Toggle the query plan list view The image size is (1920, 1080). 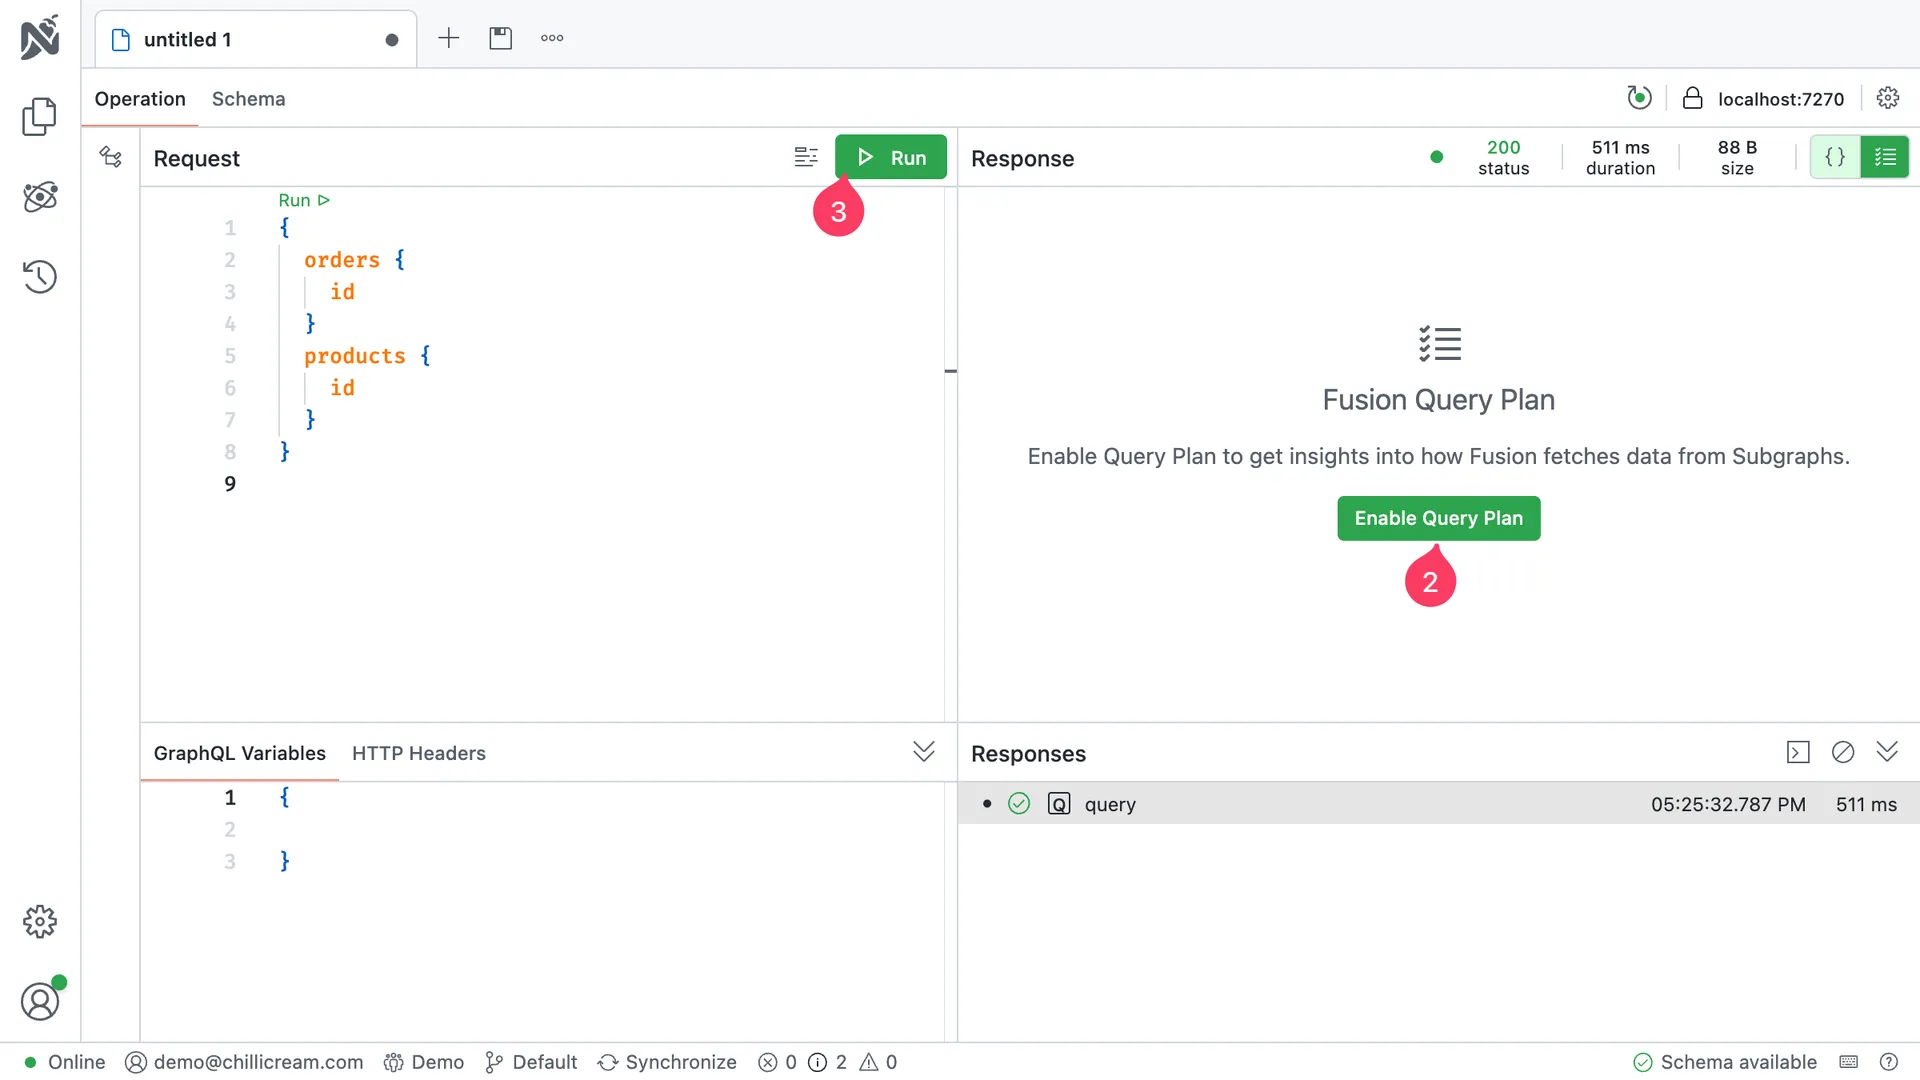click(x=1885, y=157)
